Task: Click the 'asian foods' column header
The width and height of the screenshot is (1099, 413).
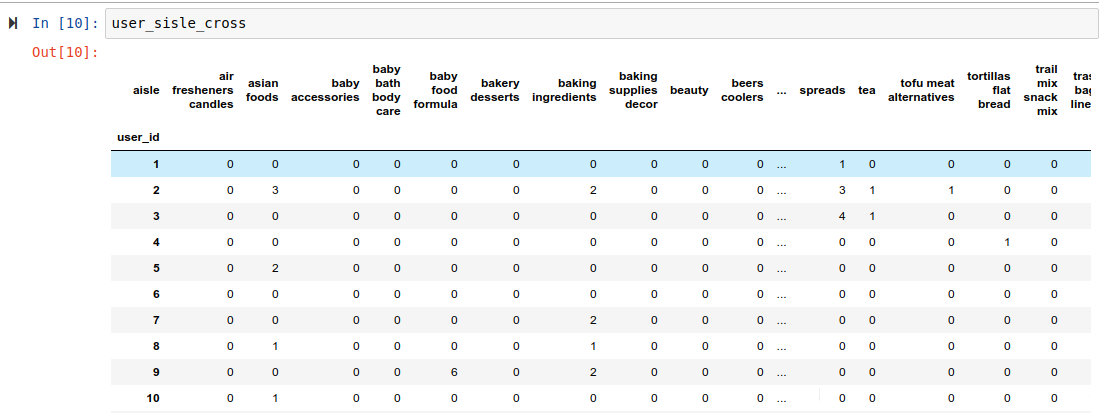Action: pyautogui.click(x=263, y=90)
